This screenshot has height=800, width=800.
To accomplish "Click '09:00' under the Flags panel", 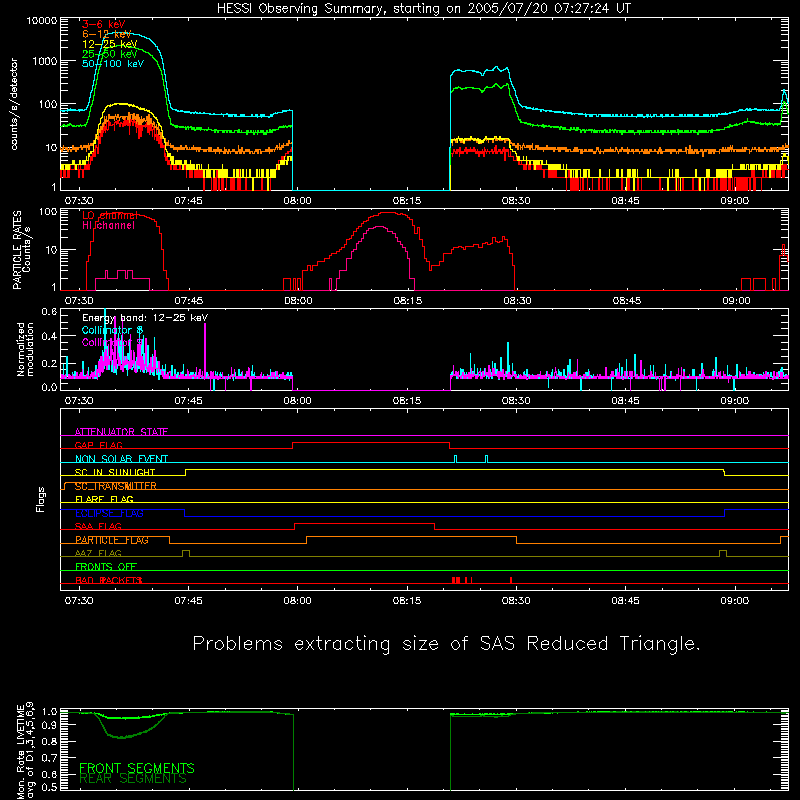I will pyautogui.click(x=734, y=601).
